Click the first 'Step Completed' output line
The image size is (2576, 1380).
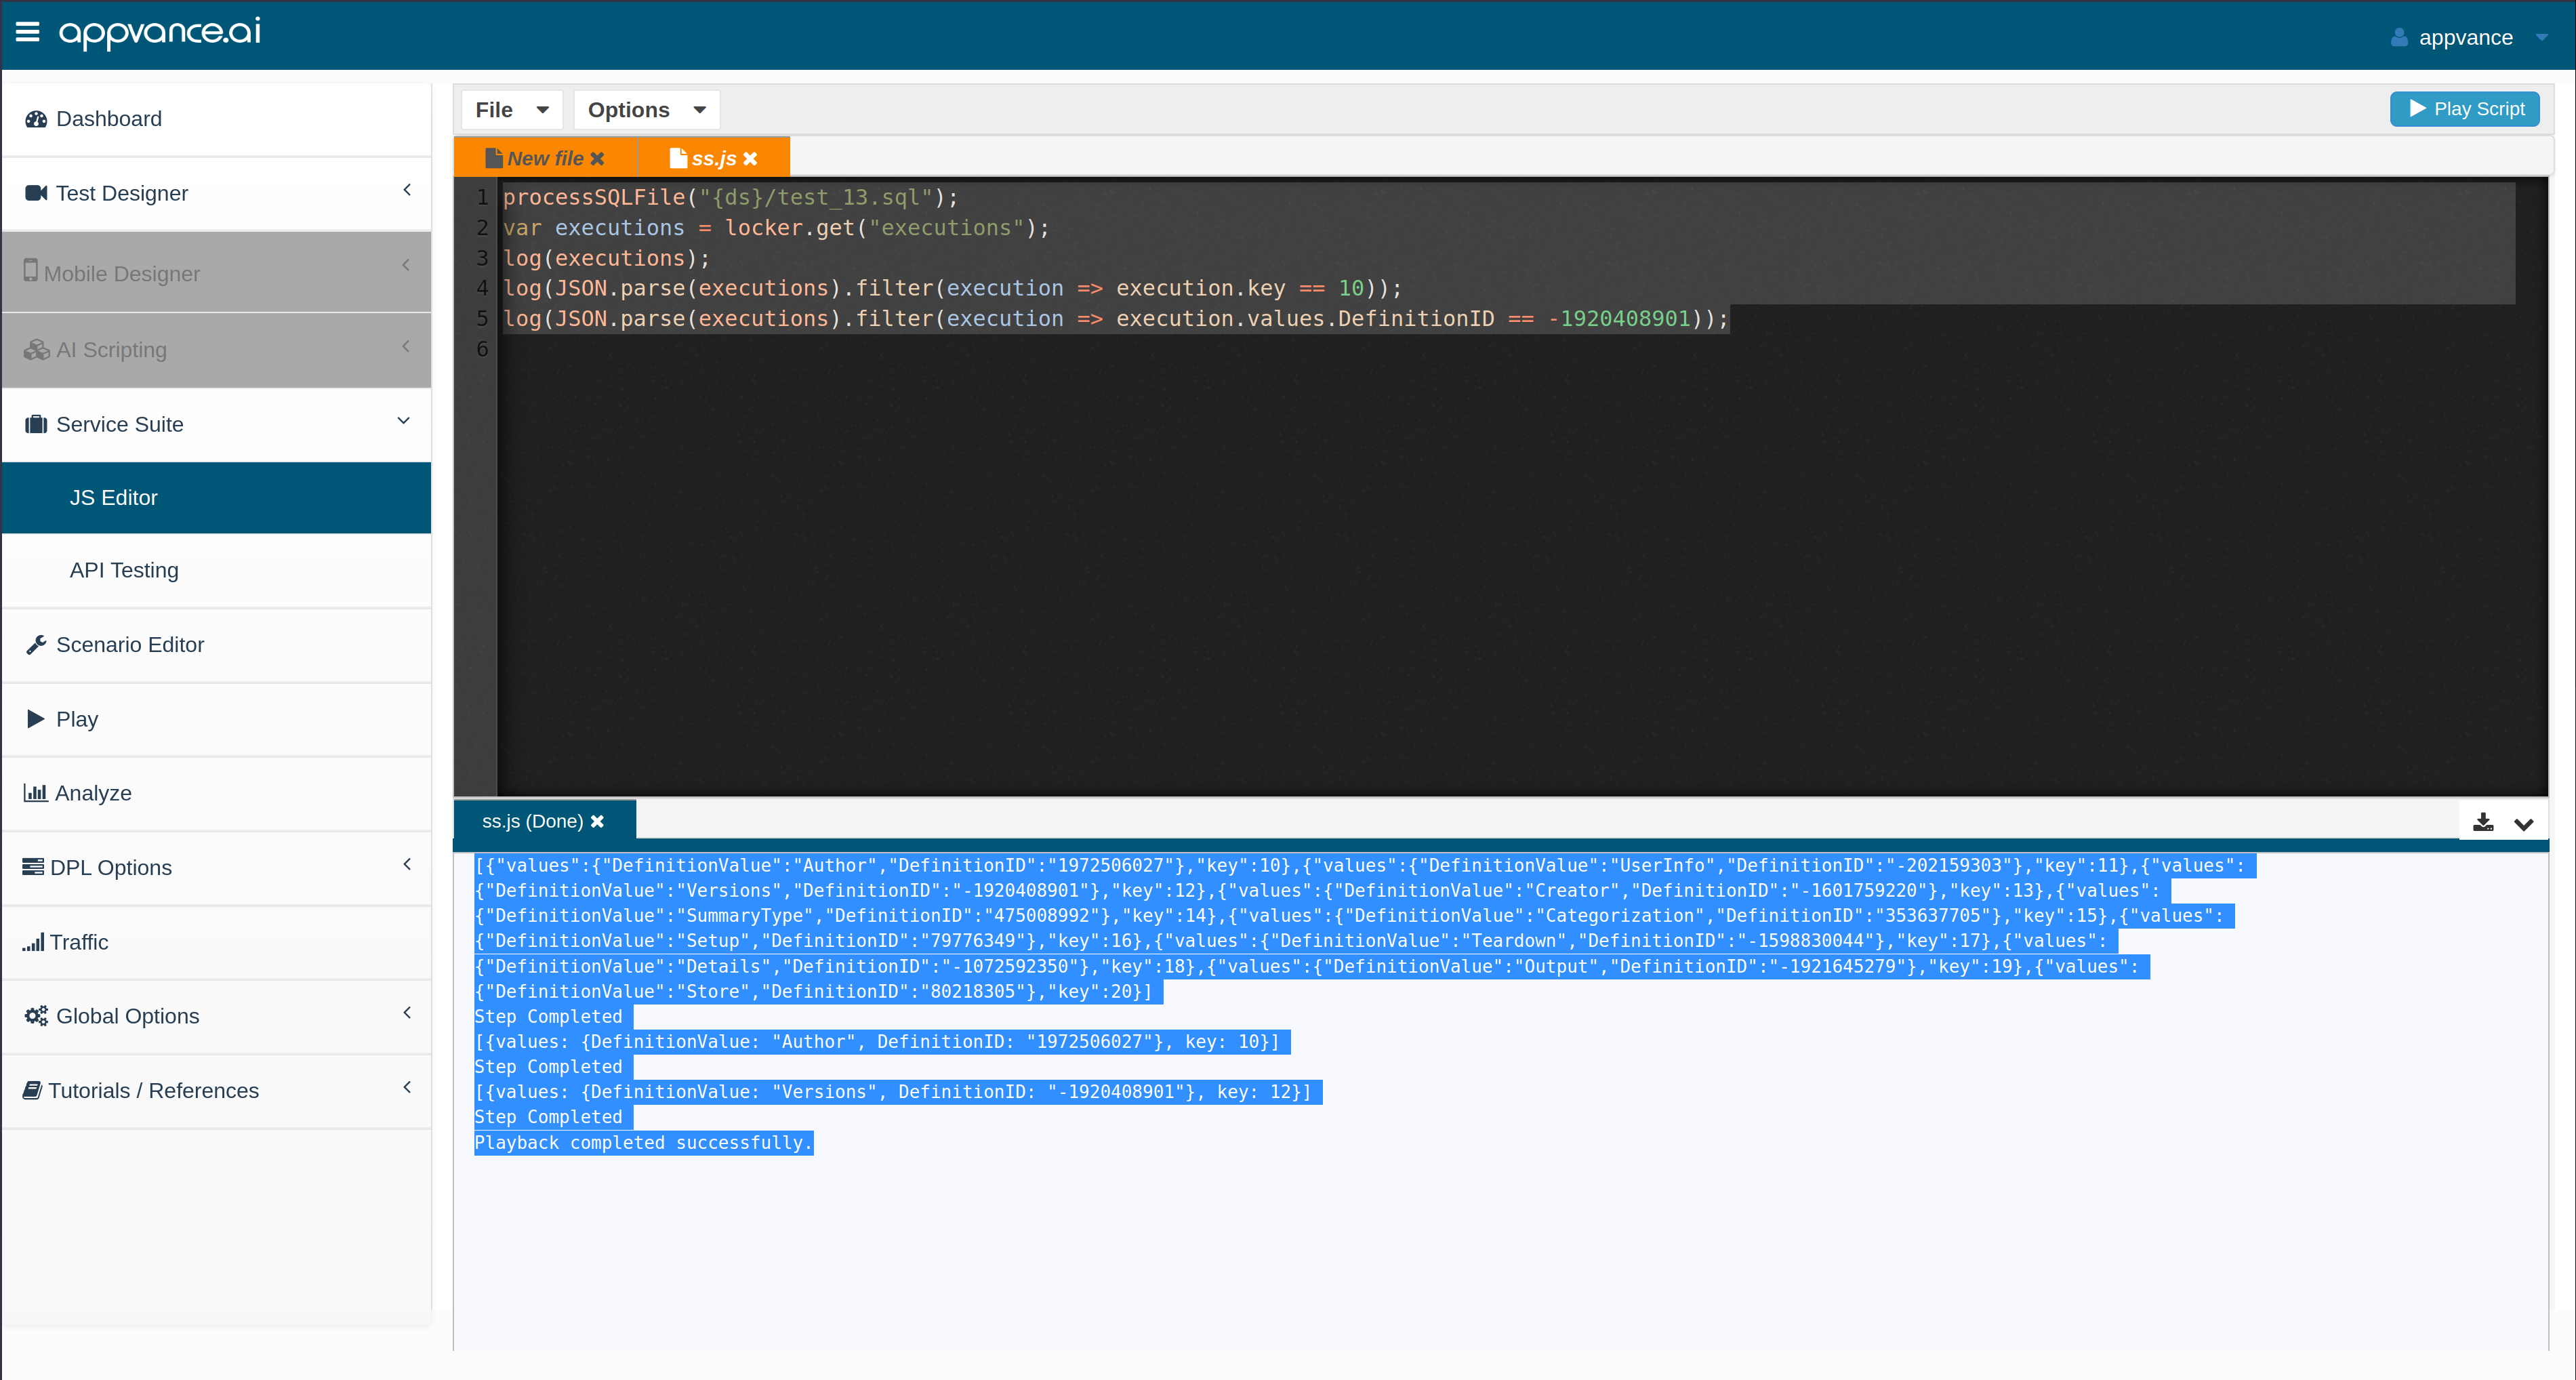pos(548,1017)
